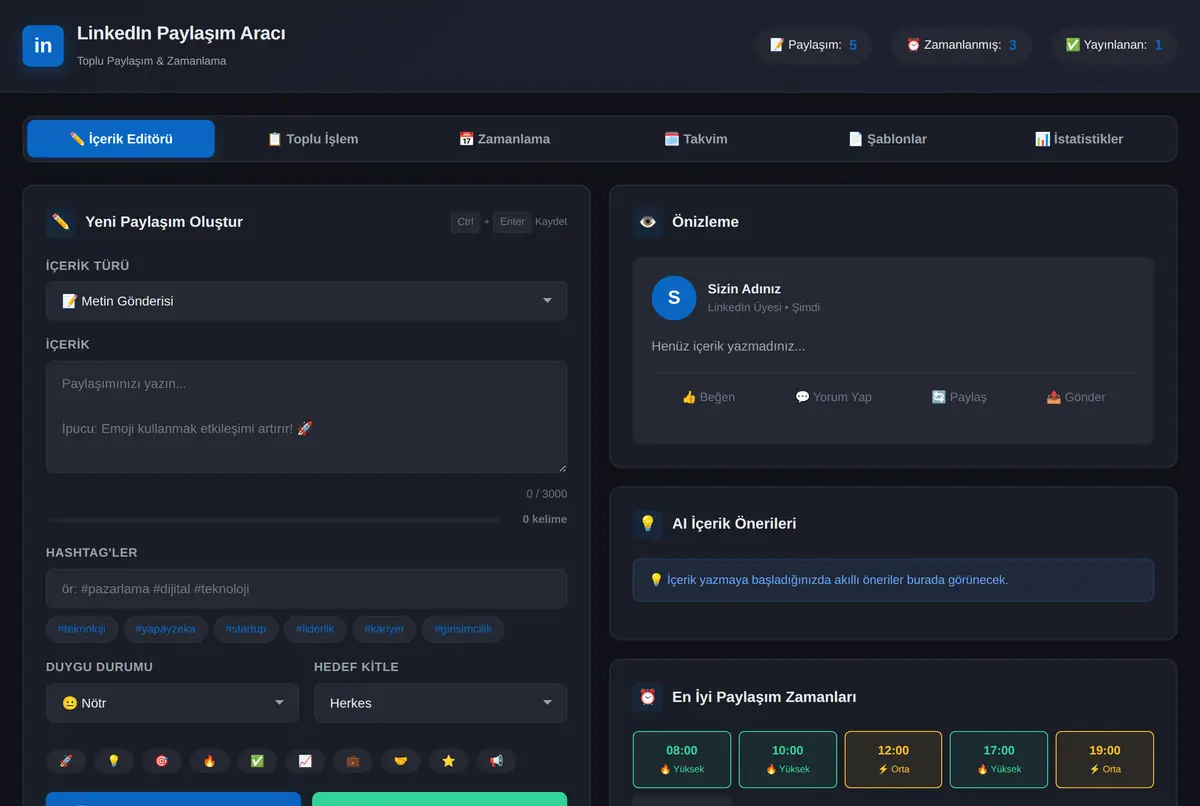1200x806 pixels.
Task: Insert the handshake emoji button
Action: pos(401,761)
